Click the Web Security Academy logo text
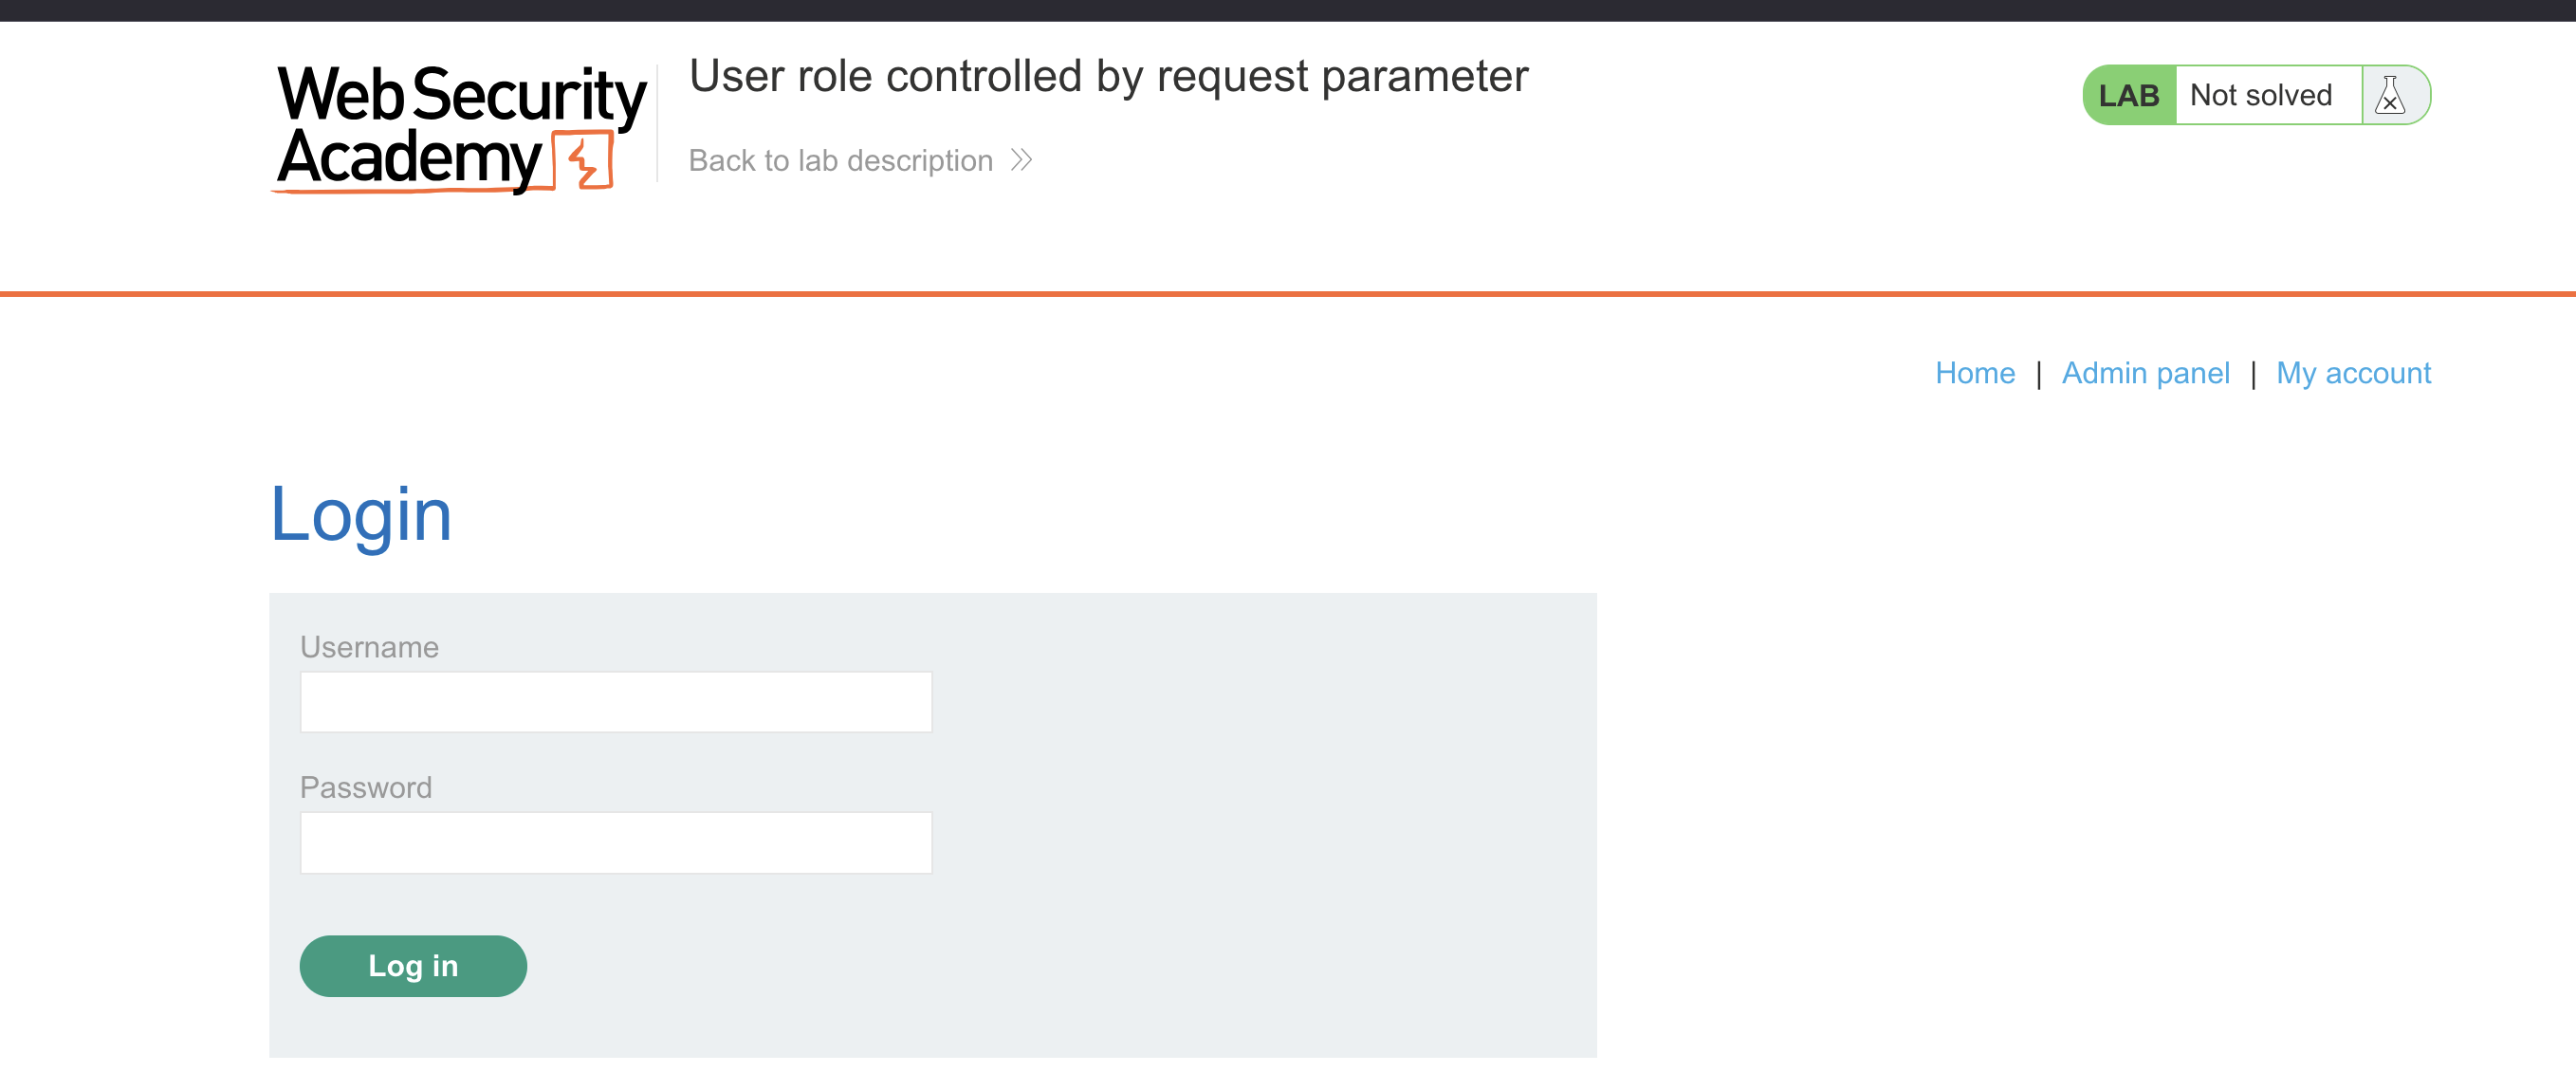The width and height of the screenshot is (2576, 1091). (440, 125)
